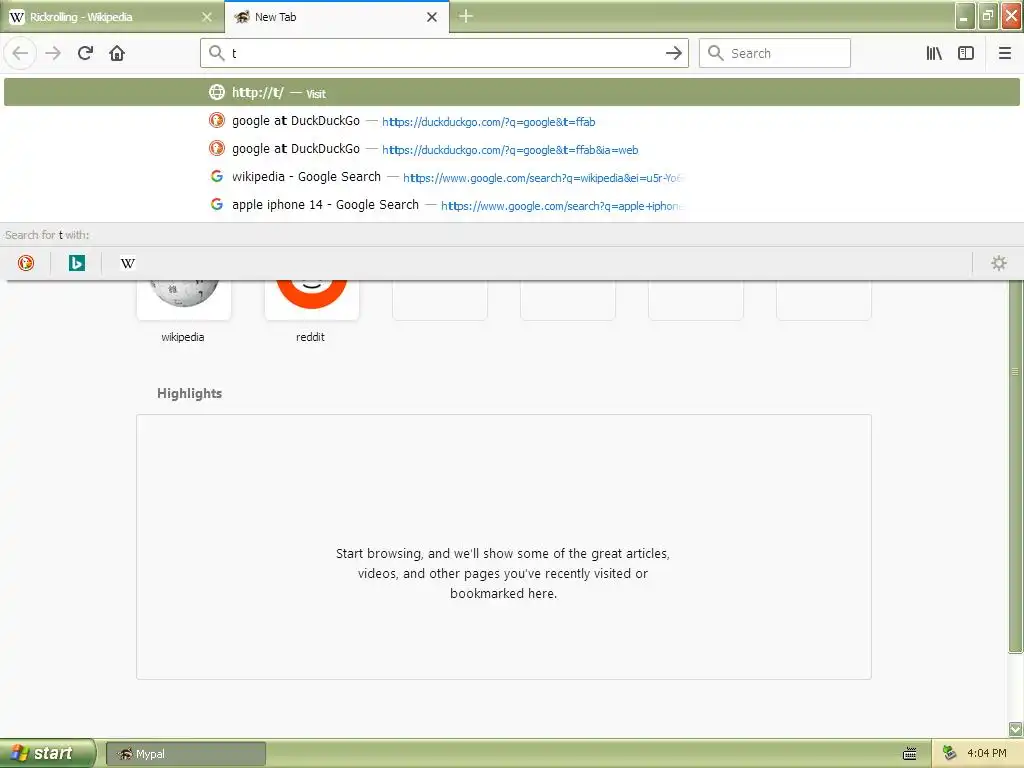Click the network tray icon

[x=949, y=754]
